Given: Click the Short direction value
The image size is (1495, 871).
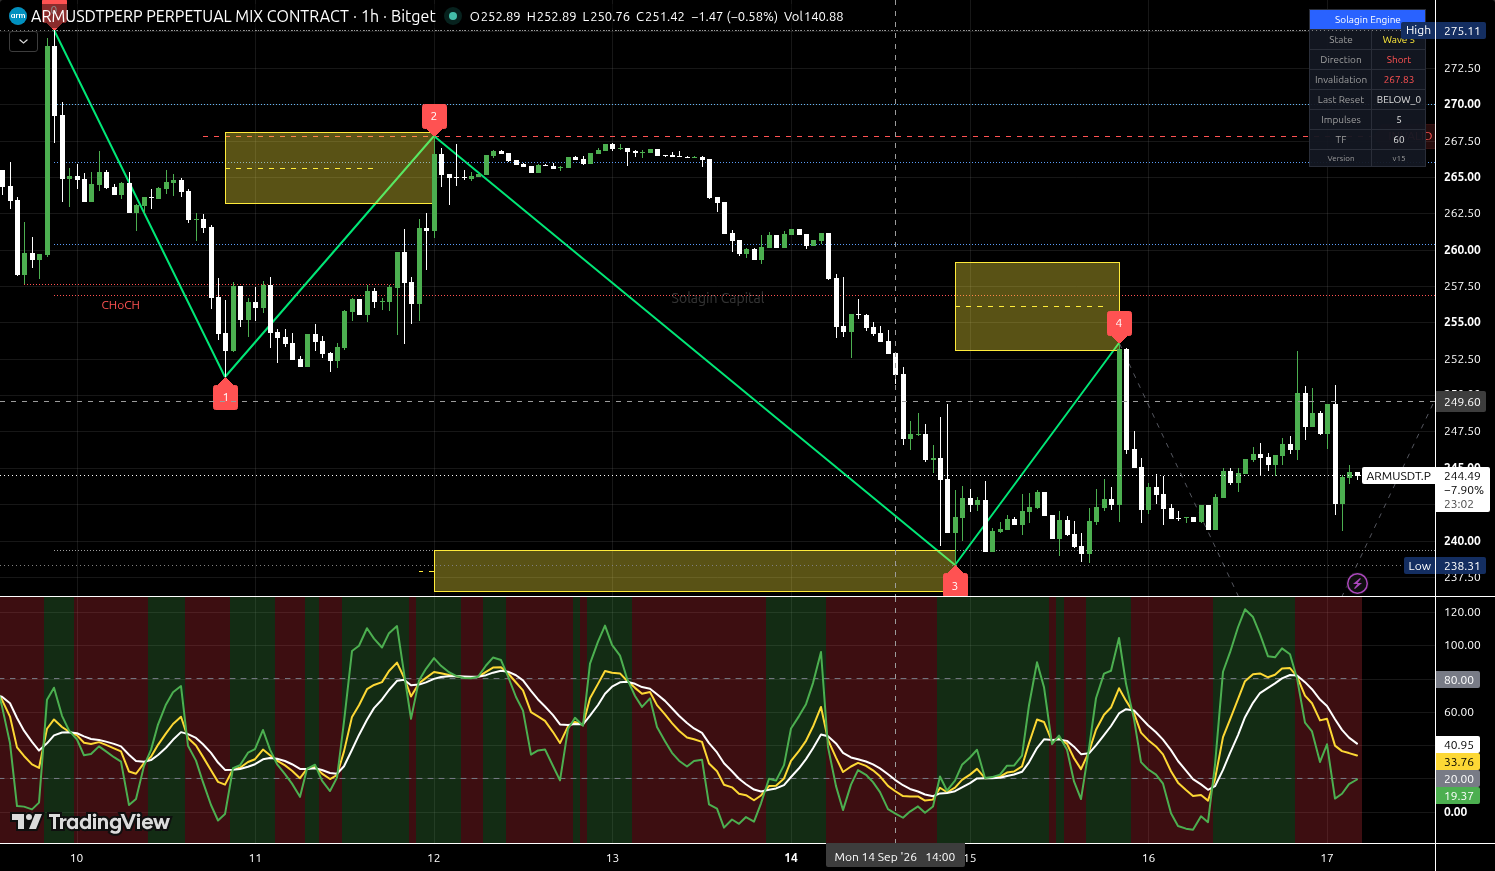Looking at the screenshot, I should click(1398, 60).
